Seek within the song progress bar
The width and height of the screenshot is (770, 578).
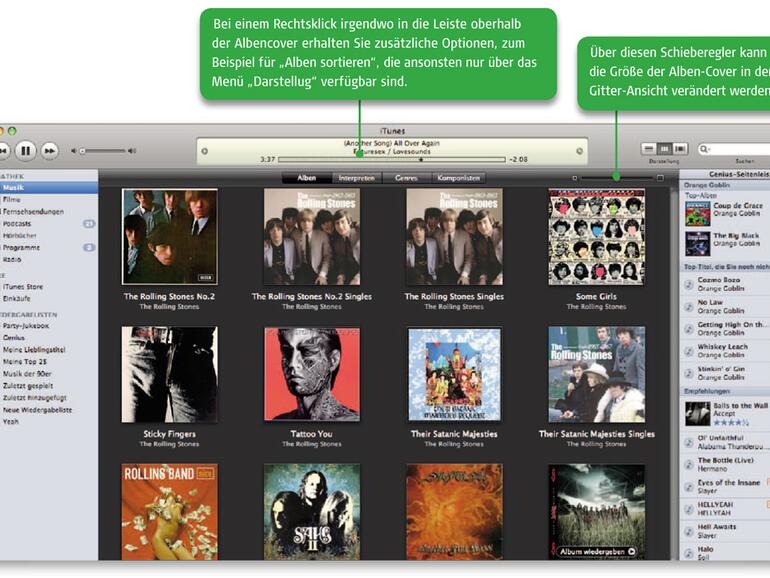pyautogui.click(x=391, y=160)
